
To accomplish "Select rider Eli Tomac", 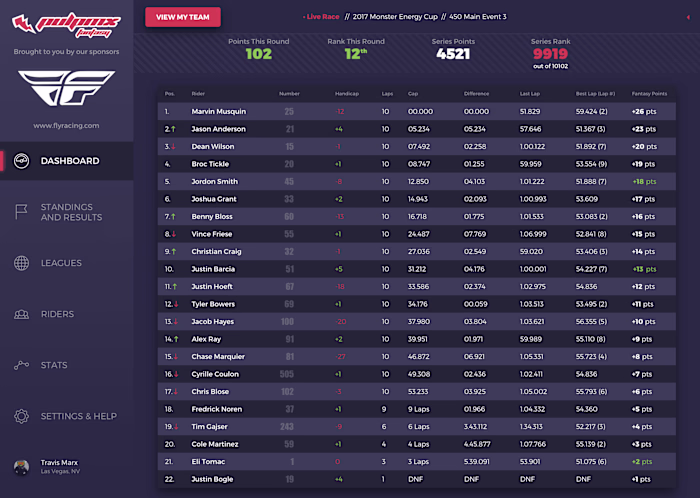I will pyautogui.click(x=208, y=461).
